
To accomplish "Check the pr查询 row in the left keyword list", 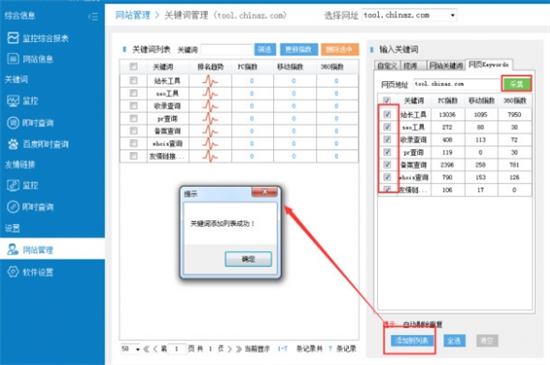I will (x=133, y=118).
